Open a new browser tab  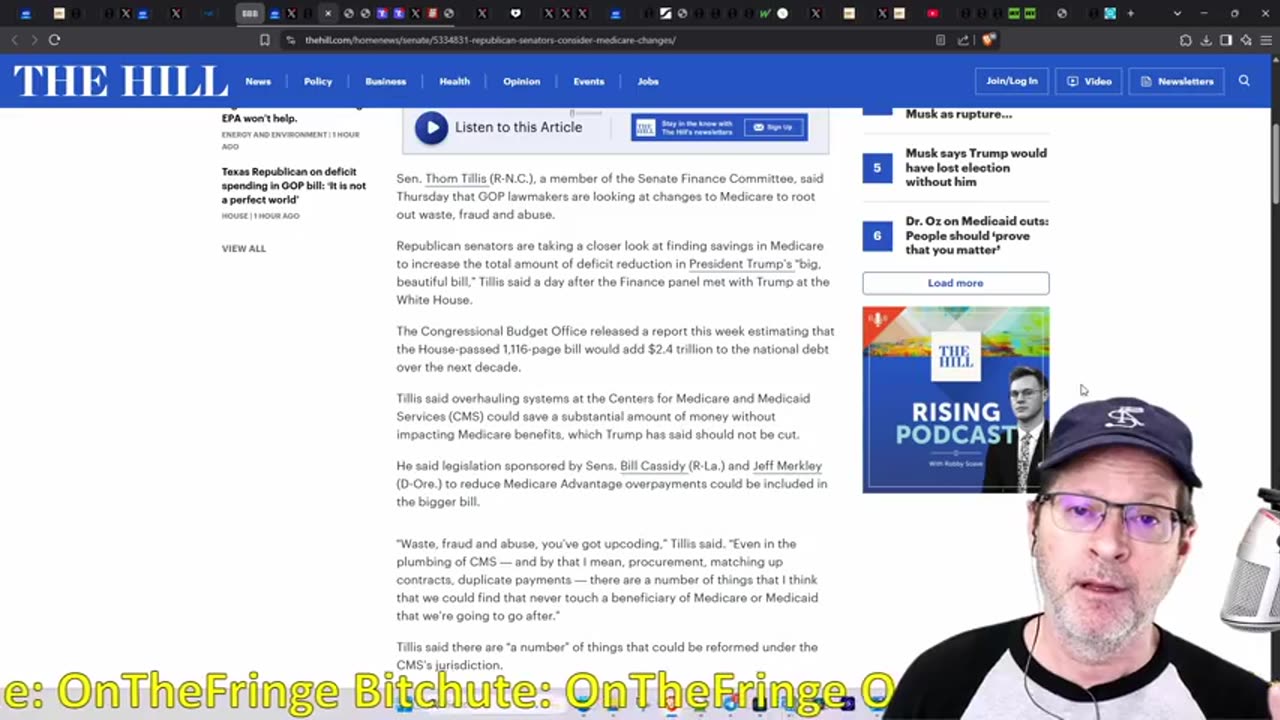click(1131, 13)
